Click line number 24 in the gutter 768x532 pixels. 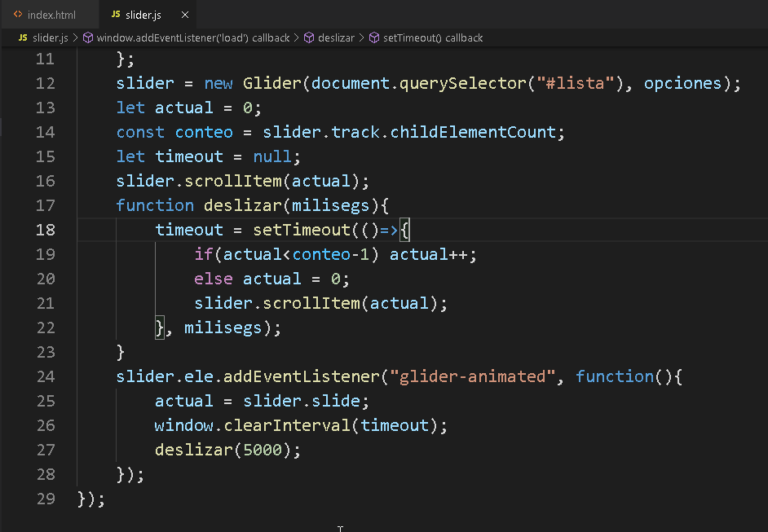pos(45,377)
